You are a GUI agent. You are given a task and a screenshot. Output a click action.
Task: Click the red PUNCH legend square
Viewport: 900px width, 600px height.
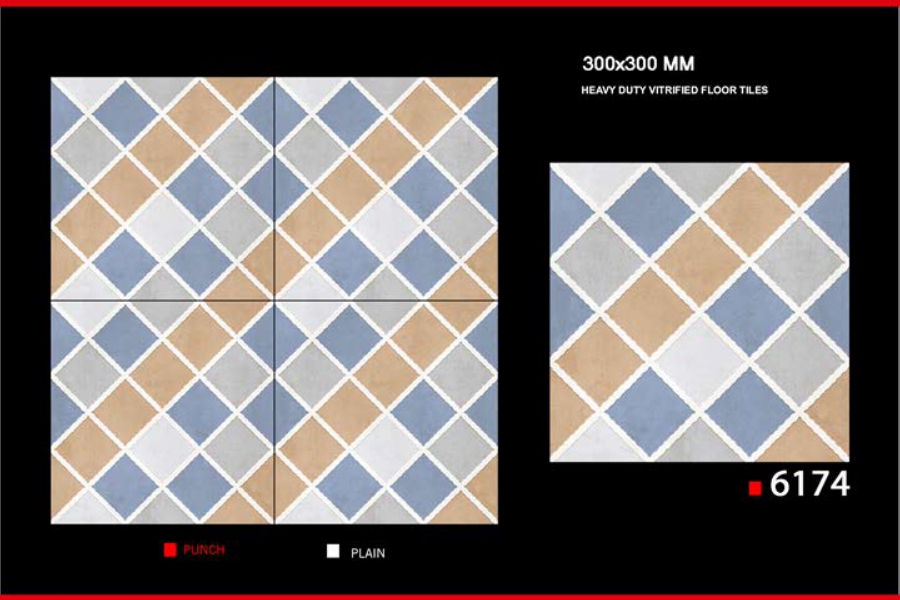pyautogui.click(x=170, y=549)
